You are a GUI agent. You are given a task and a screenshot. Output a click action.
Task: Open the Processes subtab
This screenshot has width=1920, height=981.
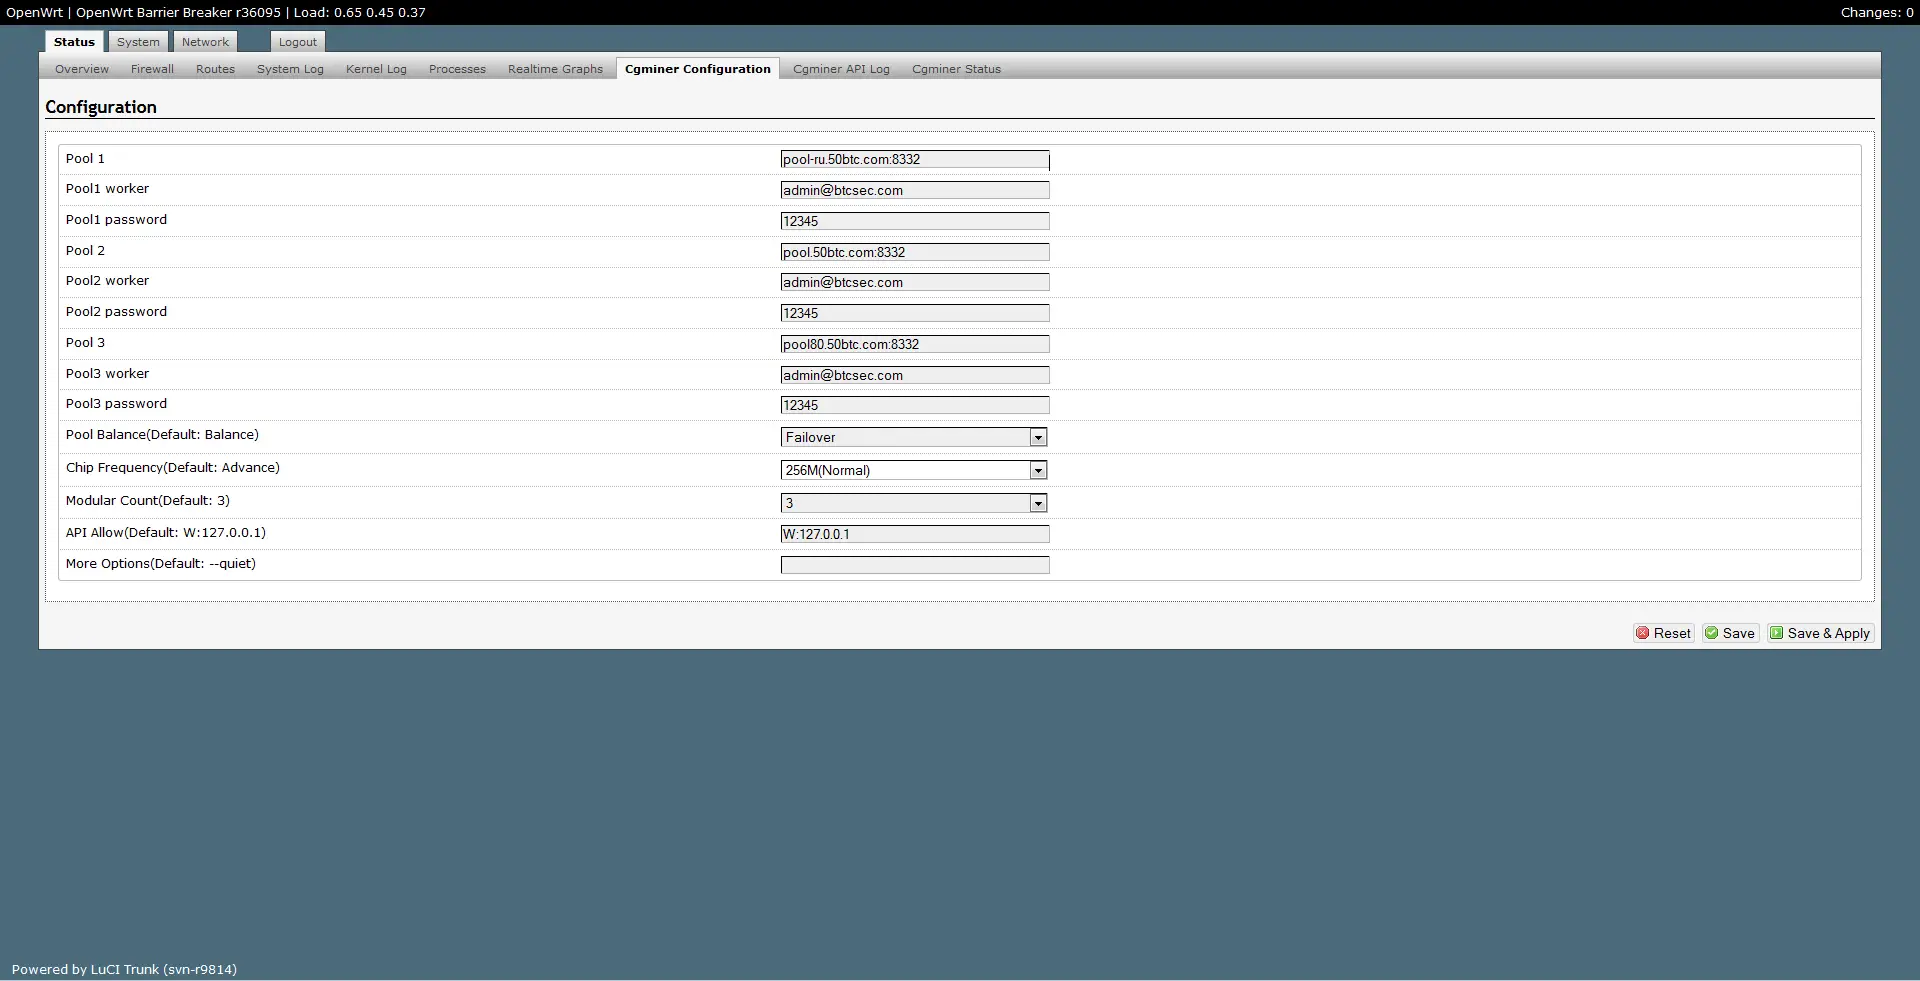pos(457,69)
